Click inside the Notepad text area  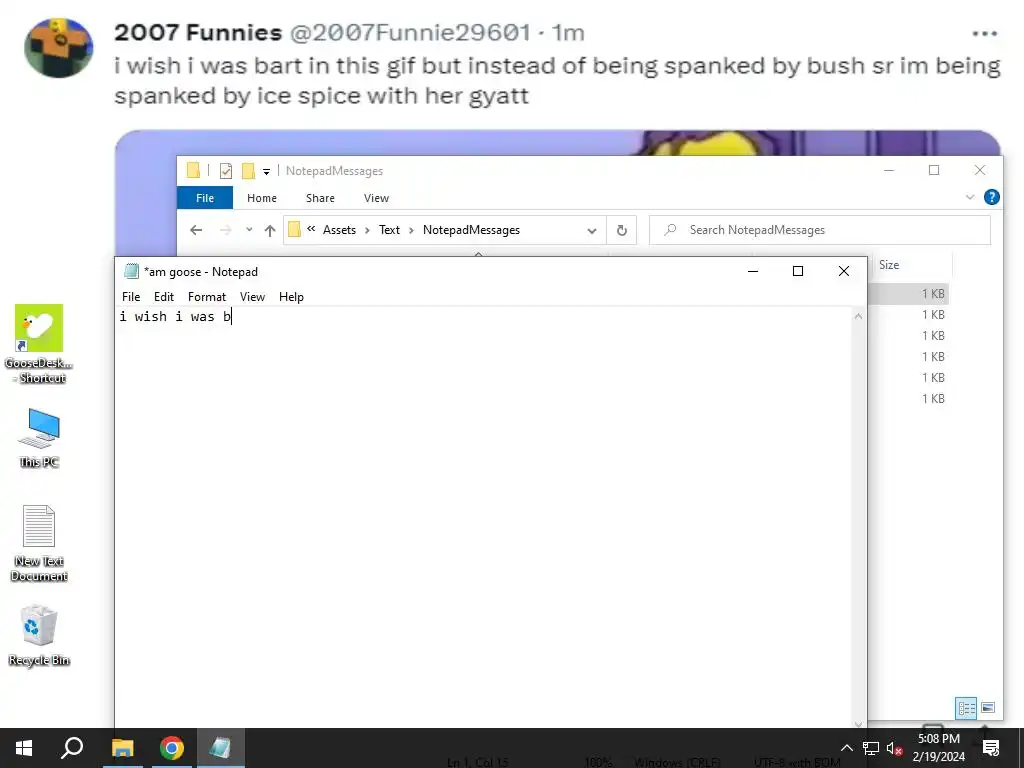(485, 516)
